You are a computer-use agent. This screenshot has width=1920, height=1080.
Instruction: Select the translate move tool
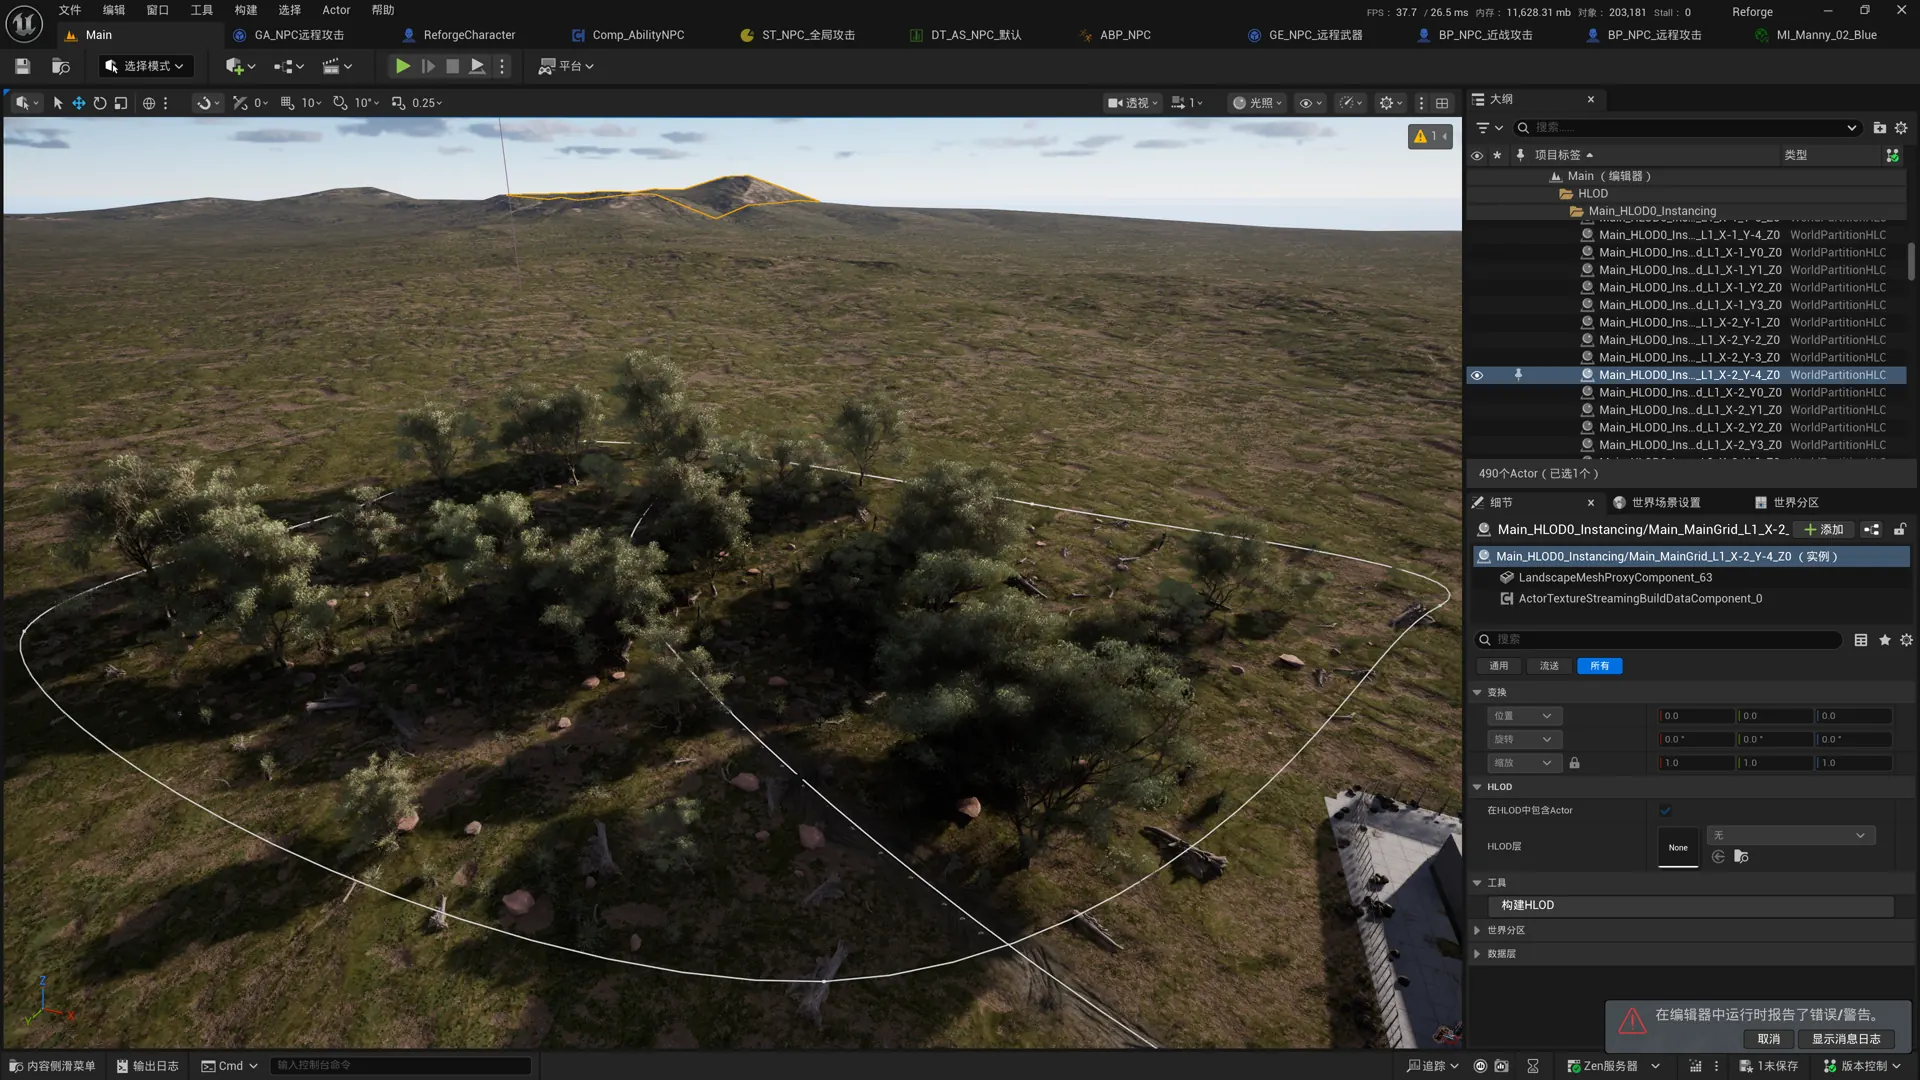[78, 103]
